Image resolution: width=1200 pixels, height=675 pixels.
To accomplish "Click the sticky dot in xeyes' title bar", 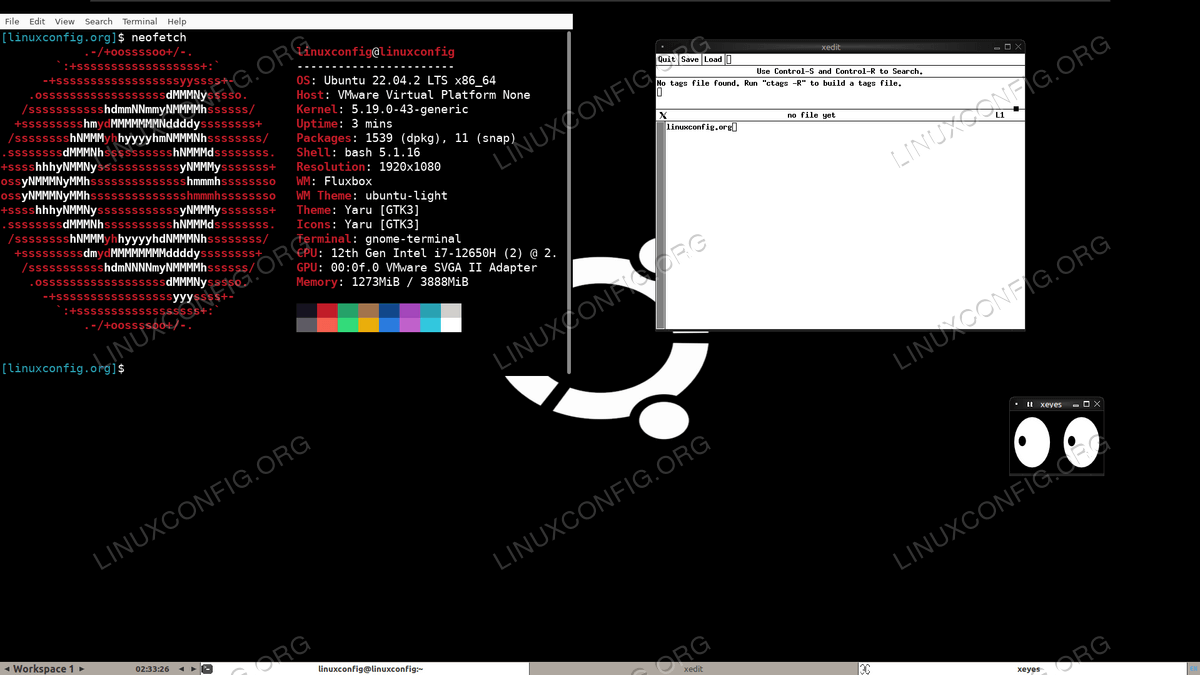I will pos(1017,404).
